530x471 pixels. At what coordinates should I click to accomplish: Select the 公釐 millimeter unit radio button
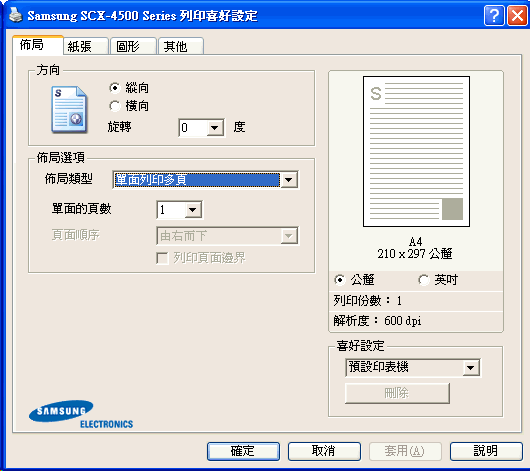[x=339, y=280]
